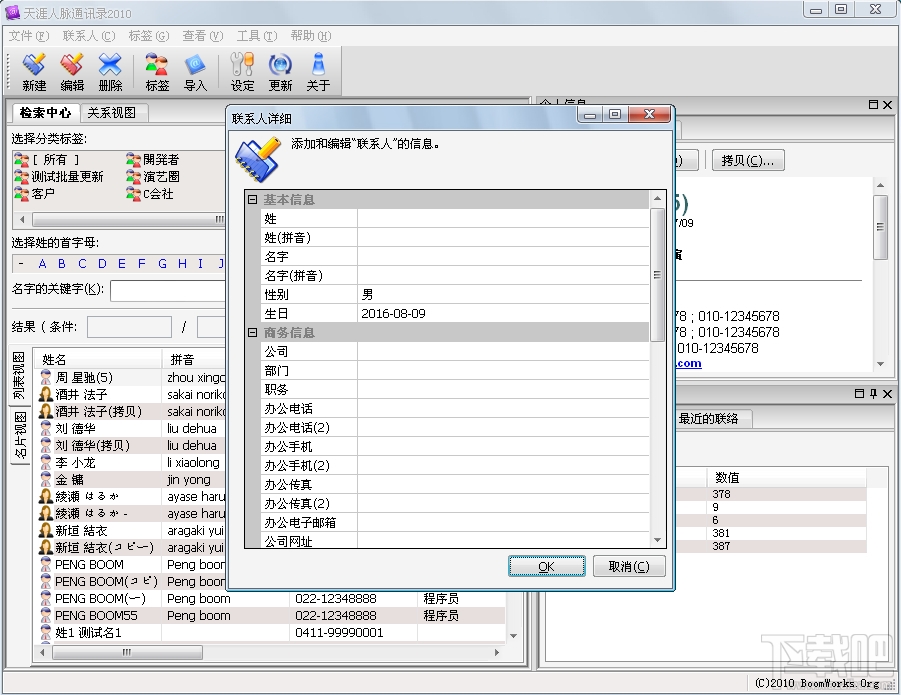Screen dimensions: 901x695
Task: Switch to the 检索中心 tab
Action: 45,113
